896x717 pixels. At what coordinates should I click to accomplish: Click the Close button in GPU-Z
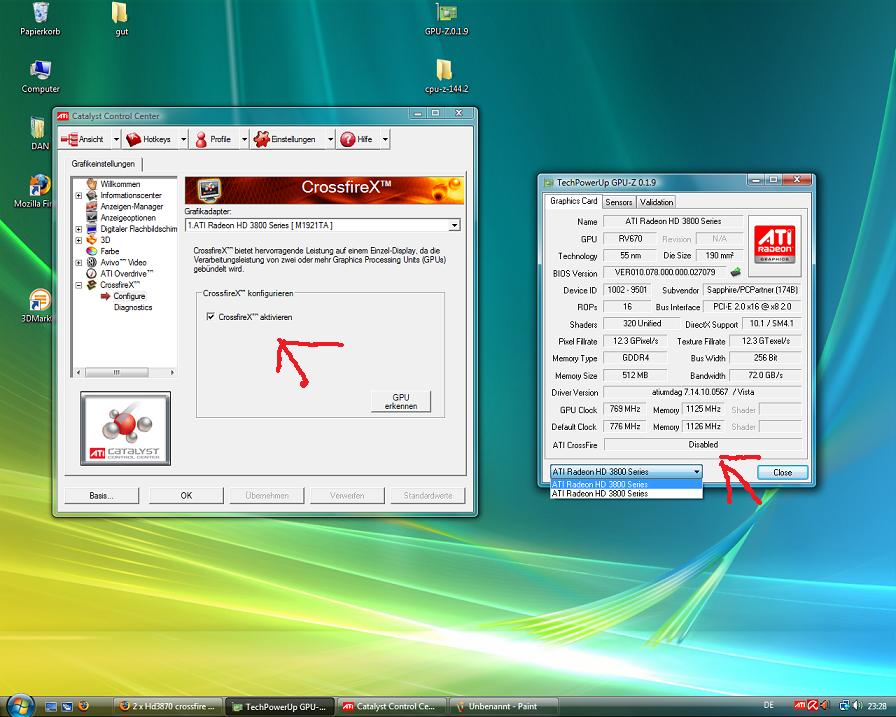click(782, 472)
